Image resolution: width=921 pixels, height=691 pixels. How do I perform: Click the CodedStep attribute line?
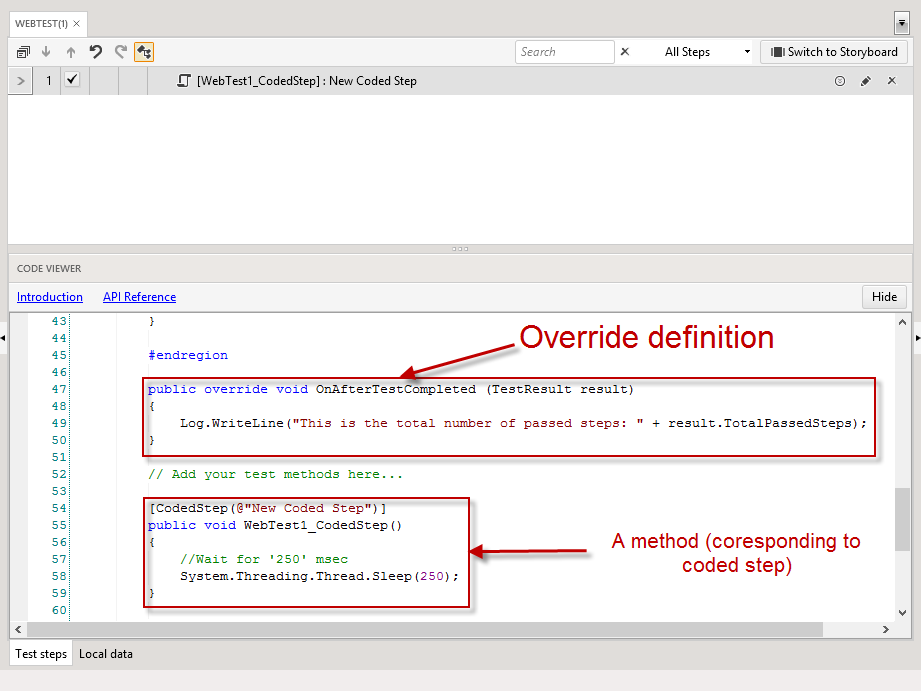(x=267, y=508)
